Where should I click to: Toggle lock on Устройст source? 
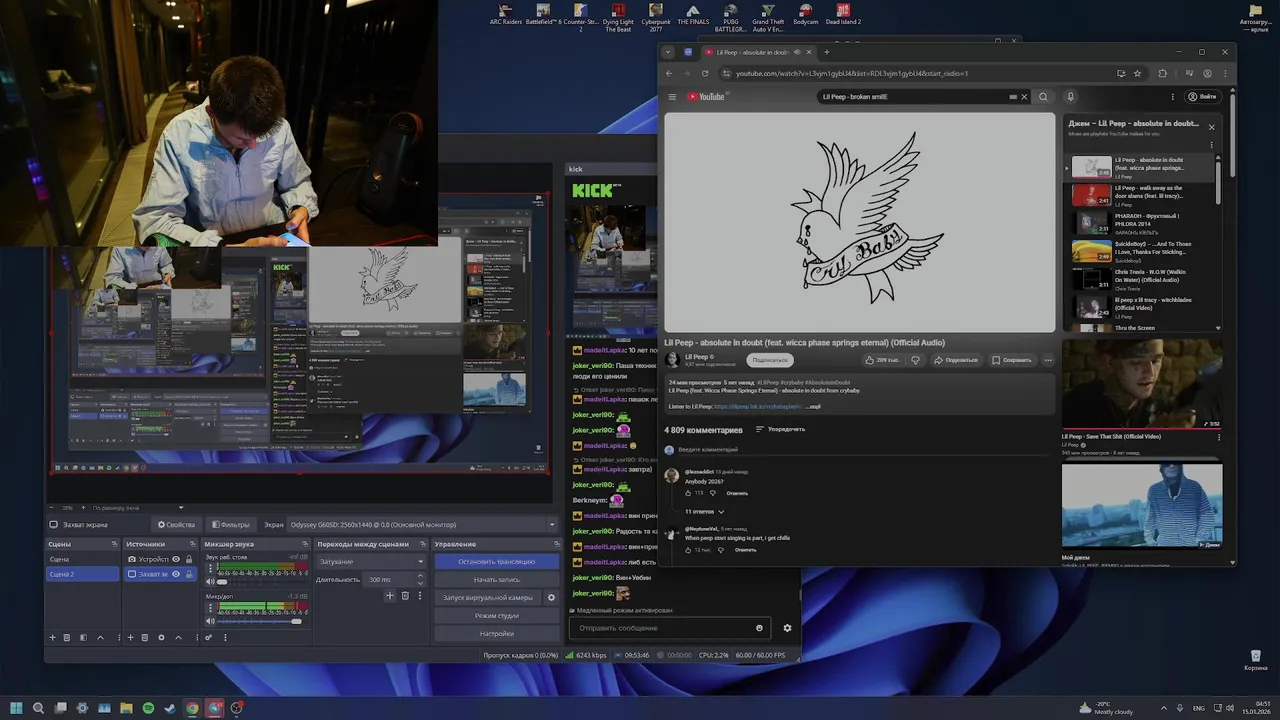tap(189, 559)
